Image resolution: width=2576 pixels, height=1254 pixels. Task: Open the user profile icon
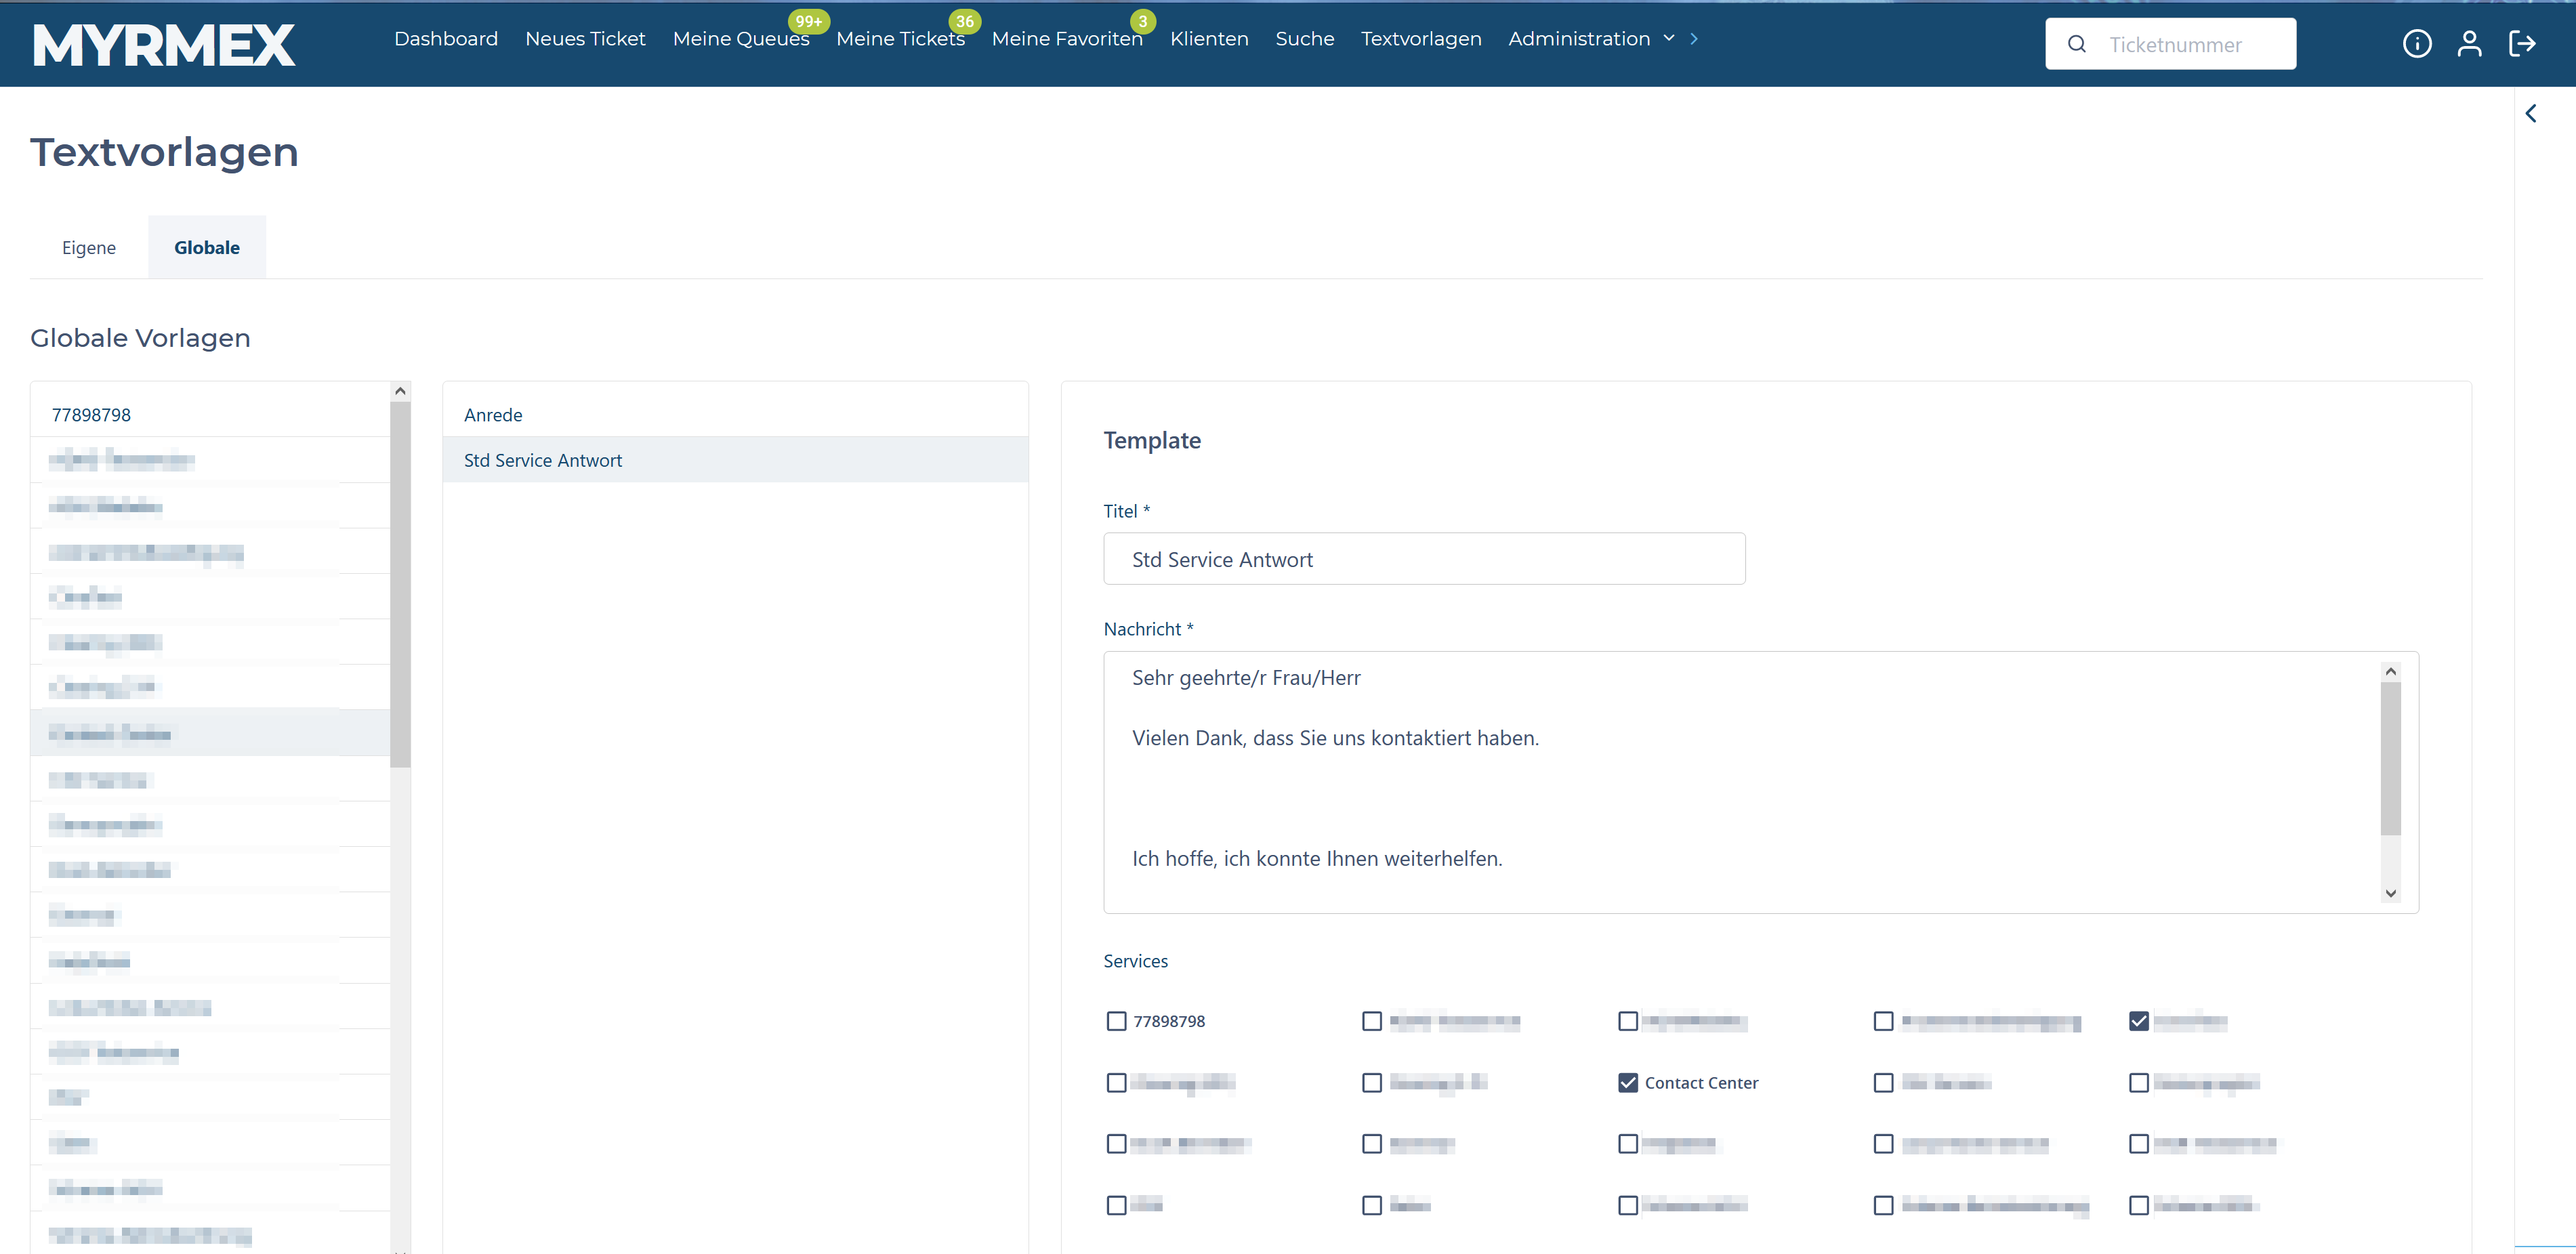2469,44
